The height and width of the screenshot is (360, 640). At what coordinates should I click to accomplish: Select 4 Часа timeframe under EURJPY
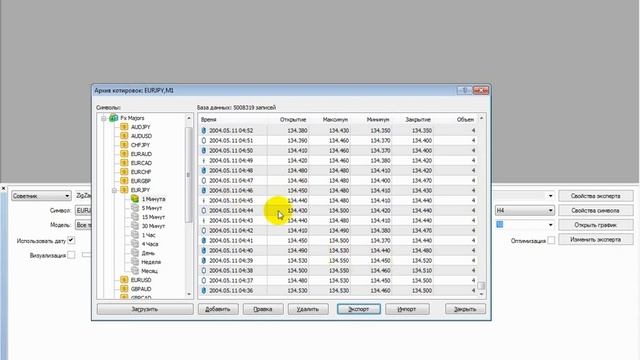(x=150, y=244)
